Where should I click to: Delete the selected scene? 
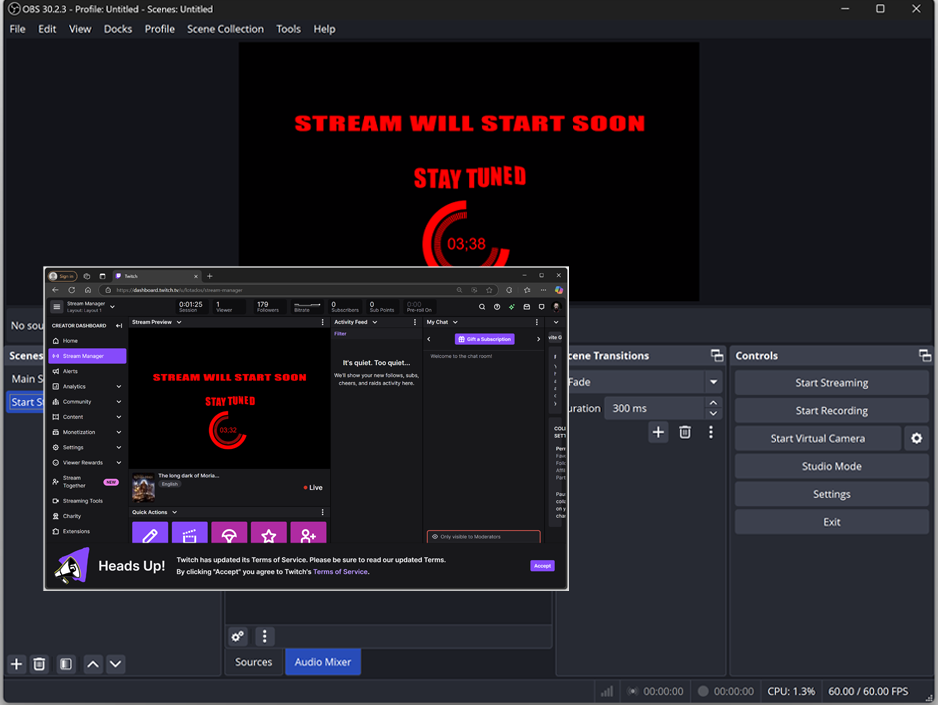(x=39, y=664)
